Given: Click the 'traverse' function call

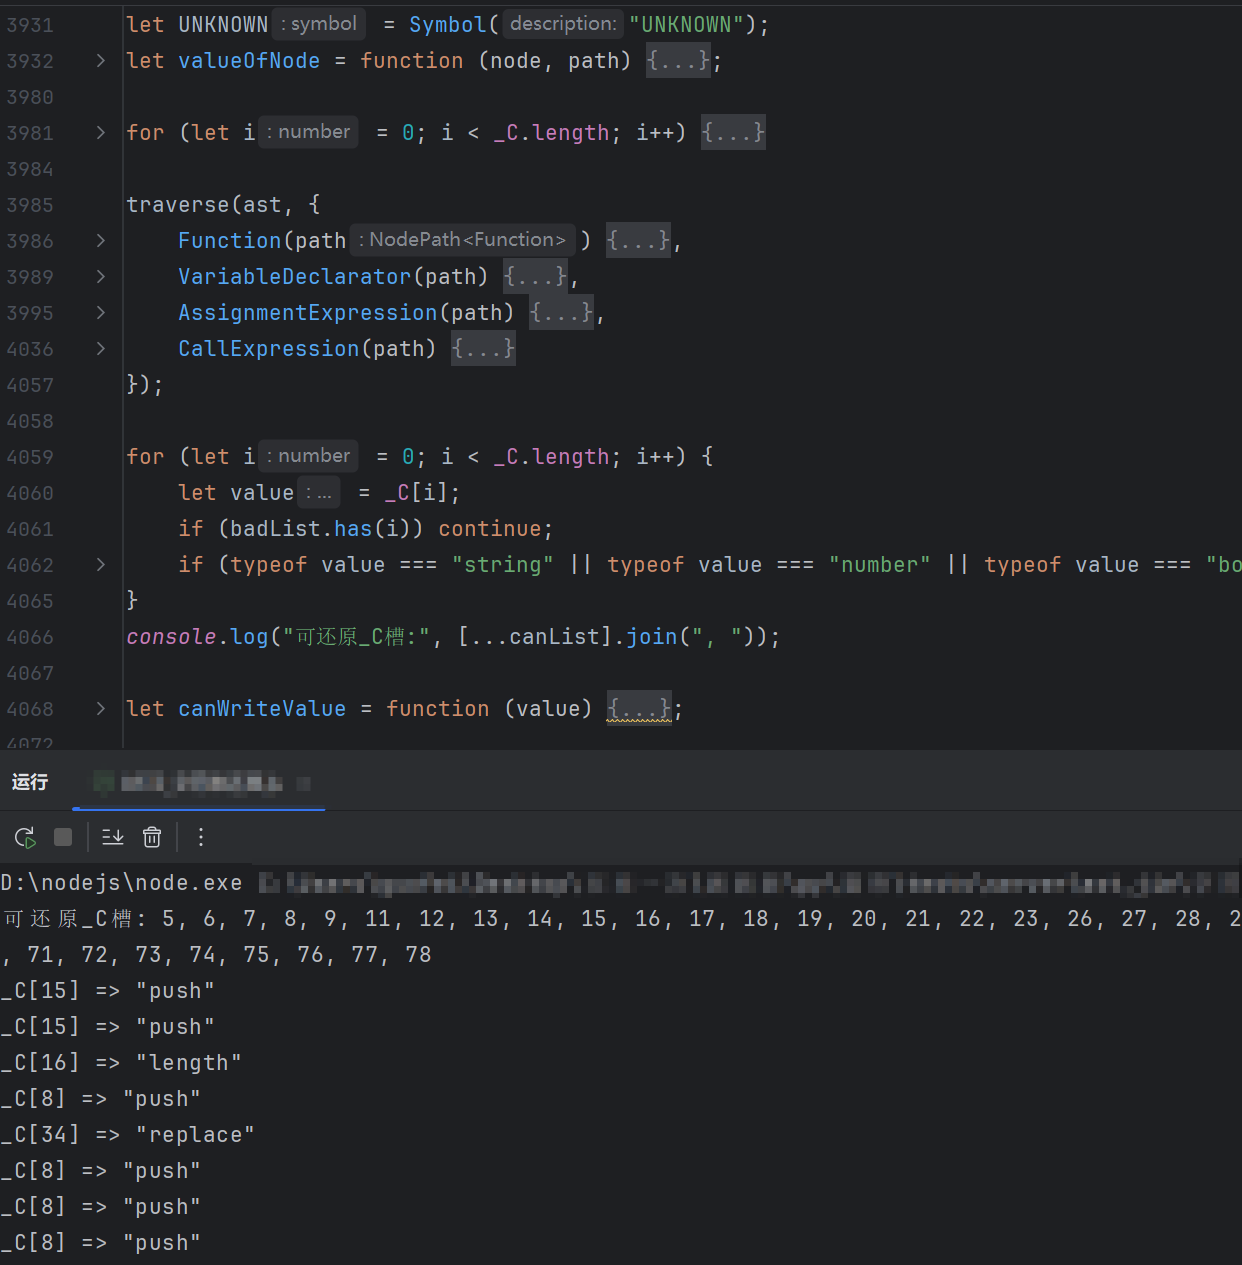Looking at the screenshot, I should click(x=178, y=205).
